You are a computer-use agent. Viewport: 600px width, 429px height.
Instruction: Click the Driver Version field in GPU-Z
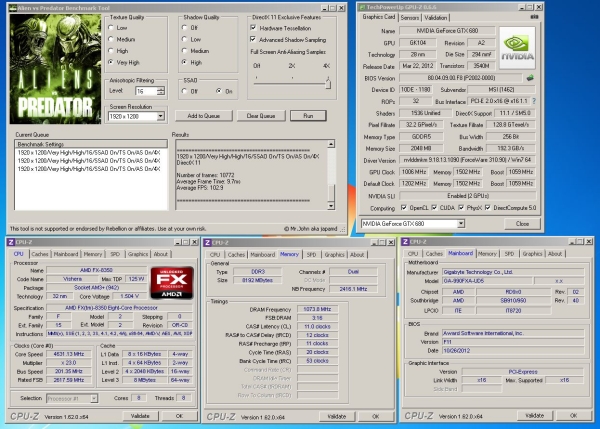click(467, 160)
